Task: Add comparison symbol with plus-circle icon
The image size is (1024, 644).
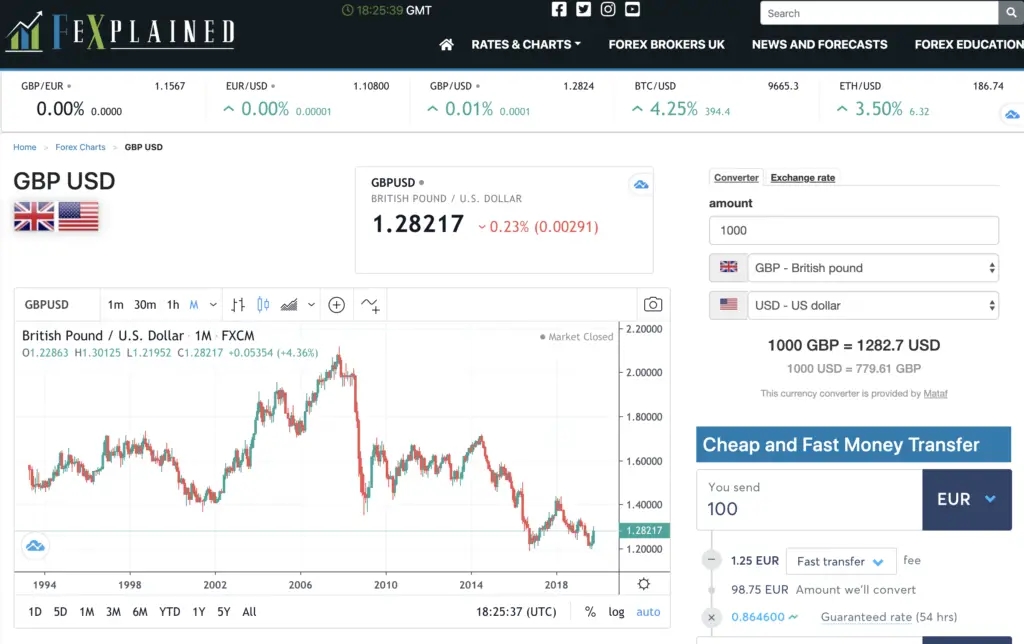Action: pos(336,304)
